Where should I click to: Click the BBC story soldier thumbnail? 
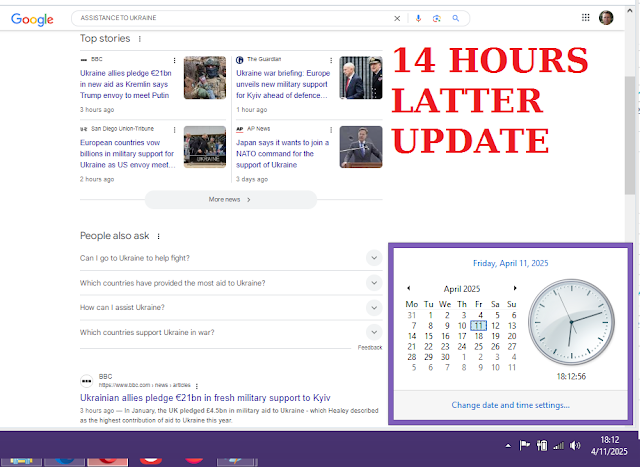click(205, 78)
